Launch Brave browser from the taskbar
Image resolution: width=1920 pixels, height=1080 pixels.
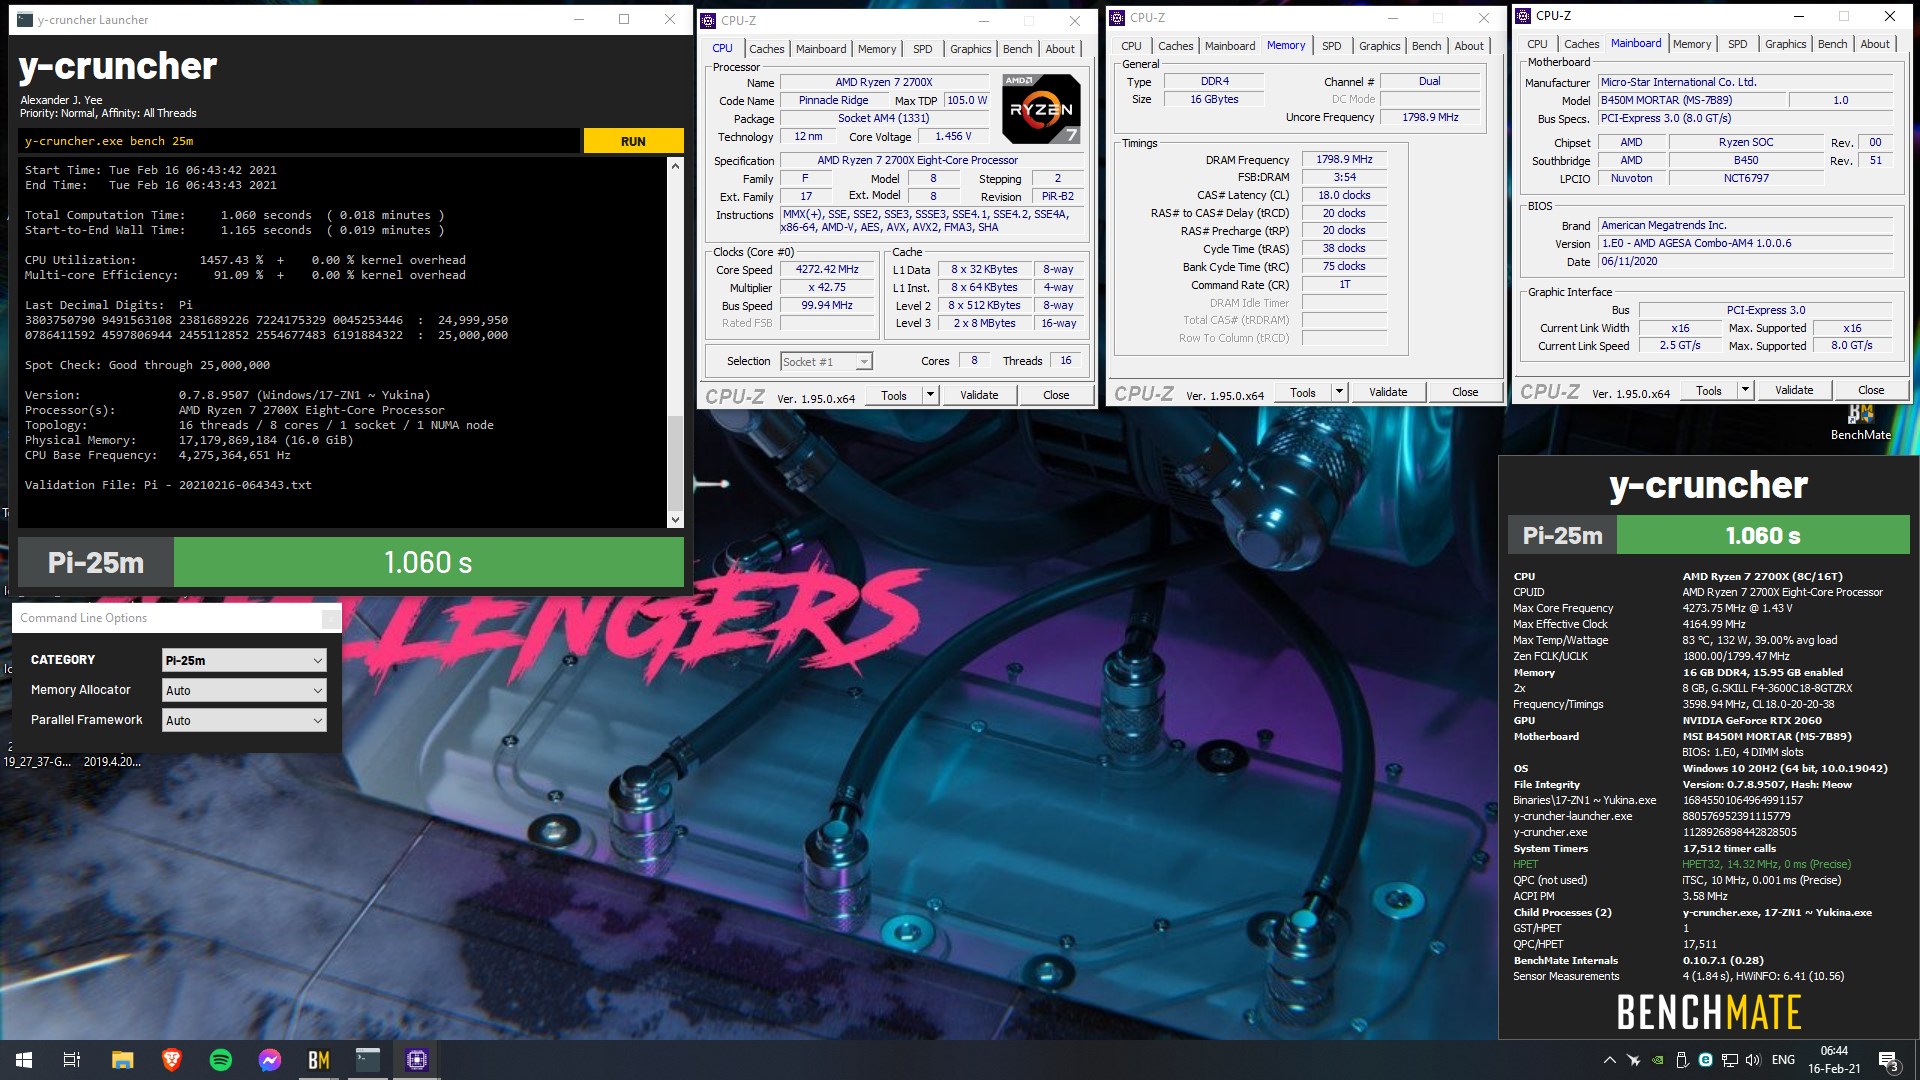(171, 1060)
